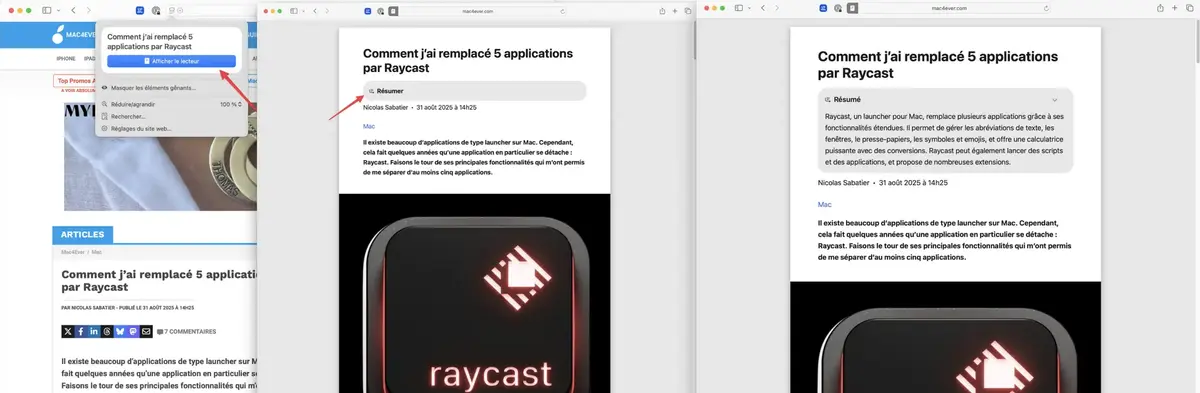Click 'Nicolas Sabatier' byline in right reader
1200x393 pixels.
tap(843, 182)
